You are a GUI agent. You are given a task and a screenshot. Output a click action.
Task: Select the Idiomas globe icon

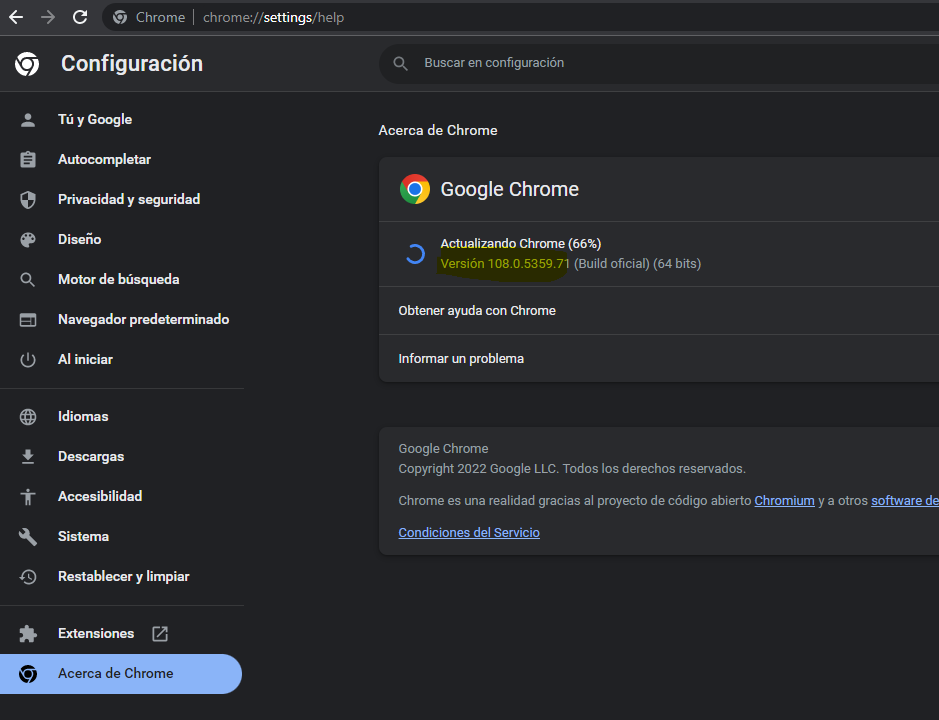point(28,416)
